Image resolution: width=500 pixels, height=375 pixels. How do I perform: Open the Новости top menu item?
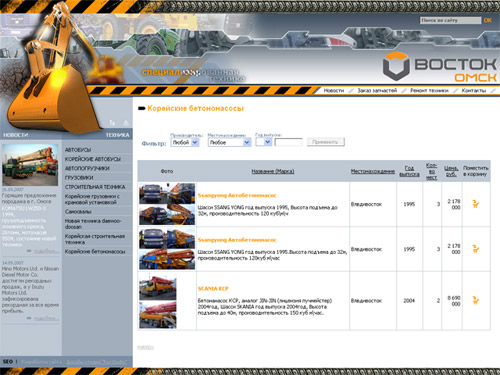[334, 90]
